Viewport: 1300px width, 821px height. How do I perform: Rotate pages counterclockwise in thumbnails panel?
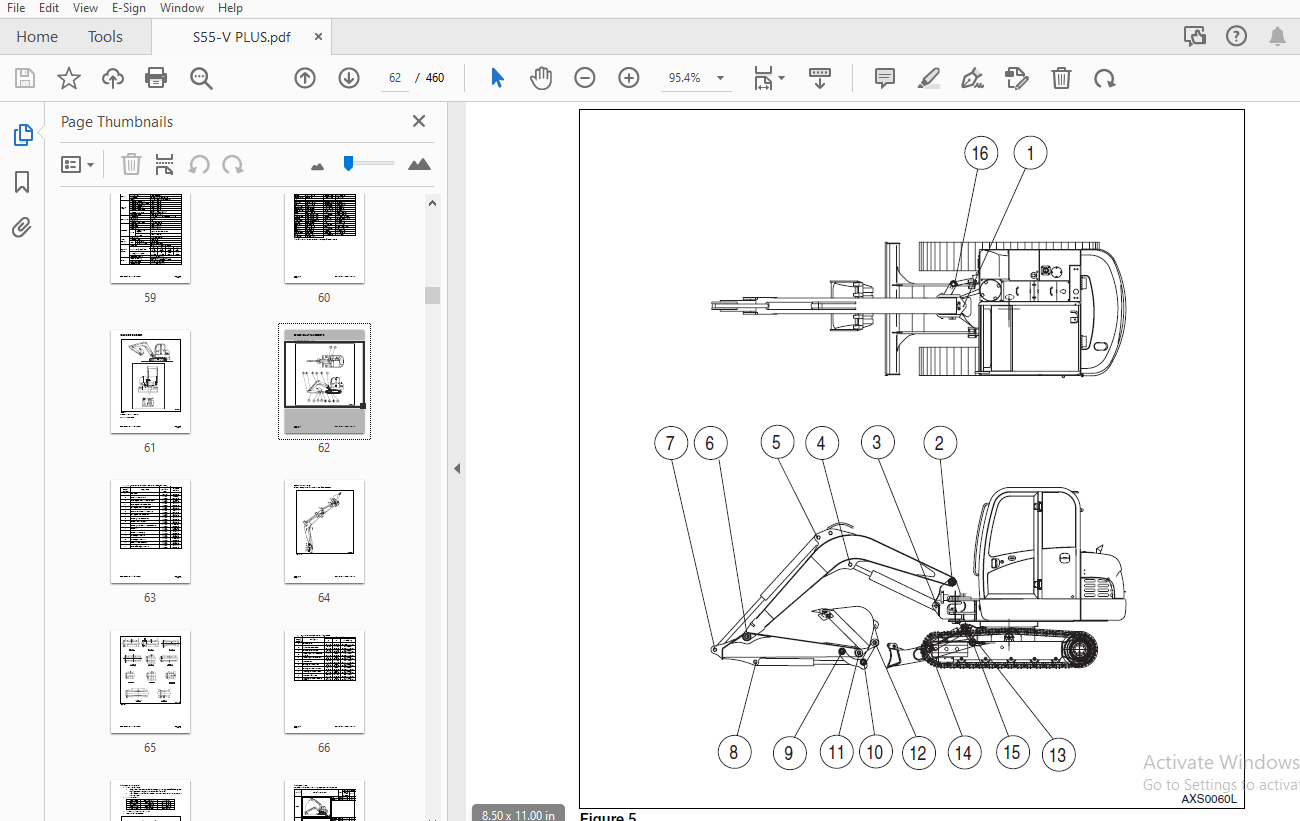(199, 164)
